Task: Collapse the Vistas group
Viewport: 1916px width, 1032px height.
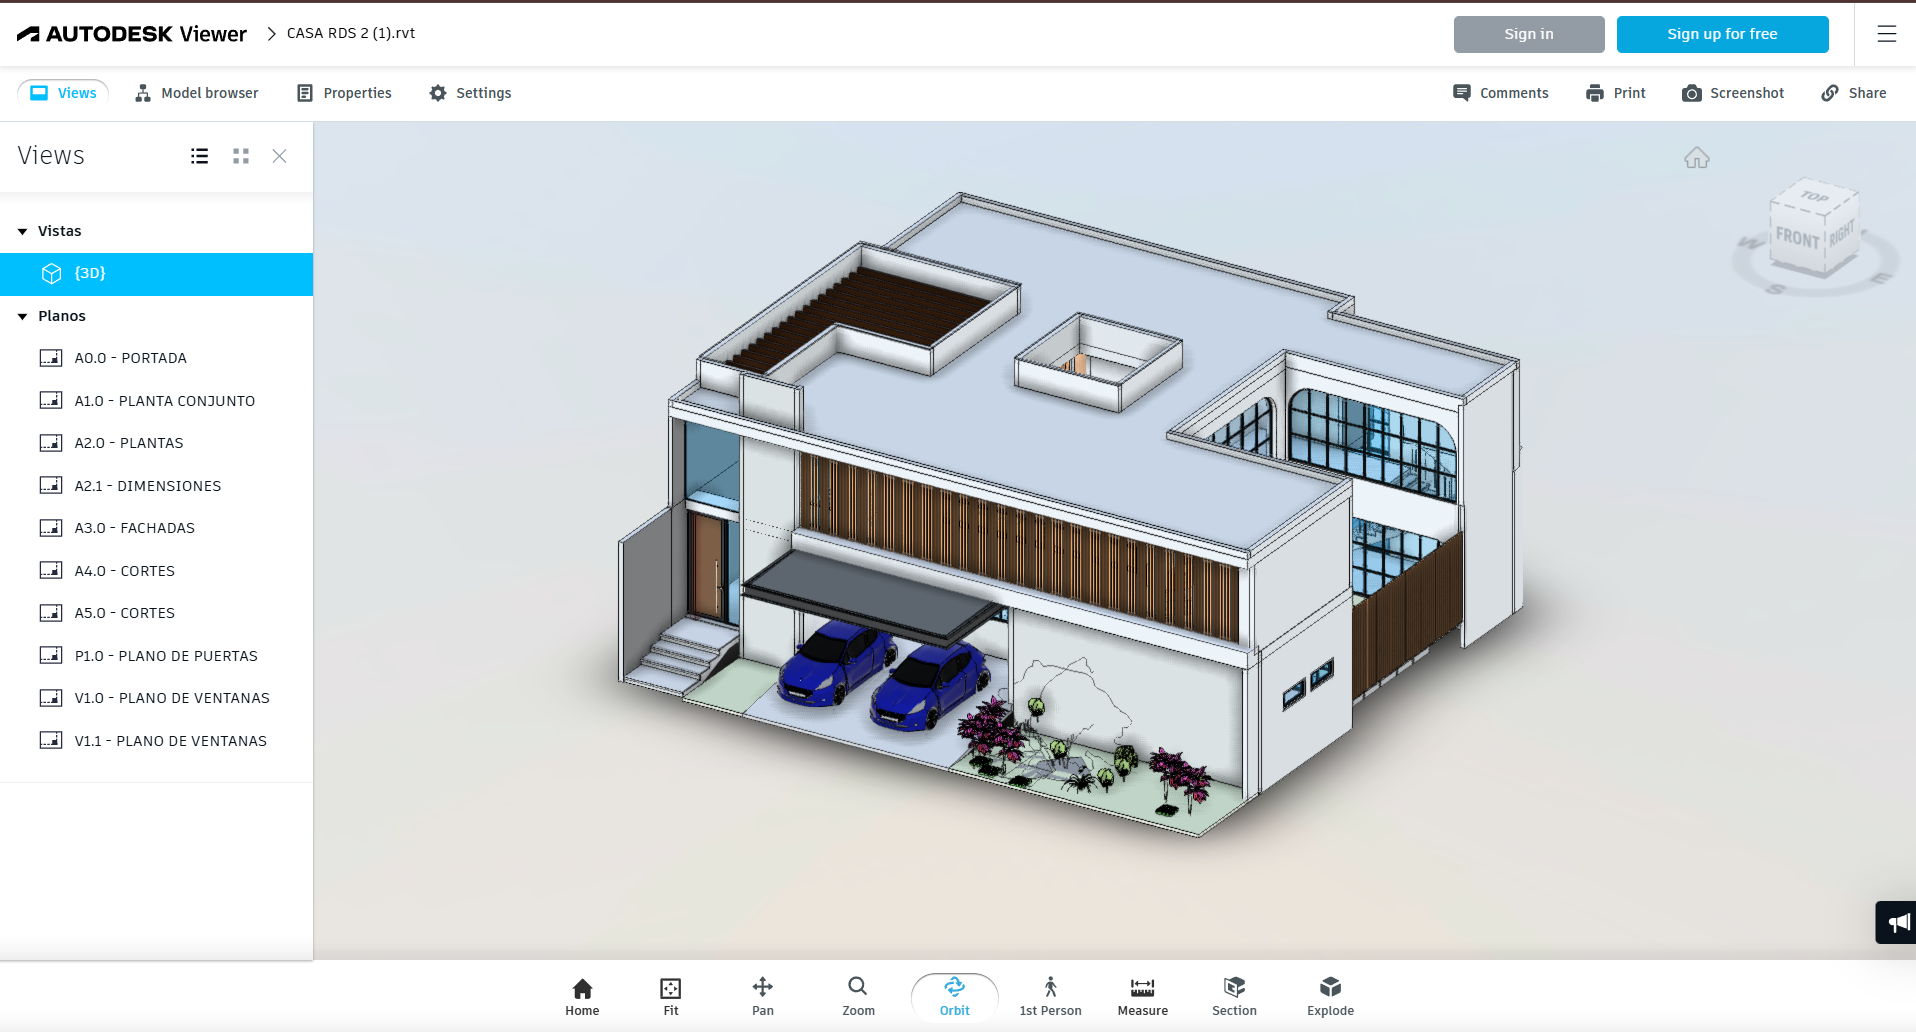Action: 23,231
